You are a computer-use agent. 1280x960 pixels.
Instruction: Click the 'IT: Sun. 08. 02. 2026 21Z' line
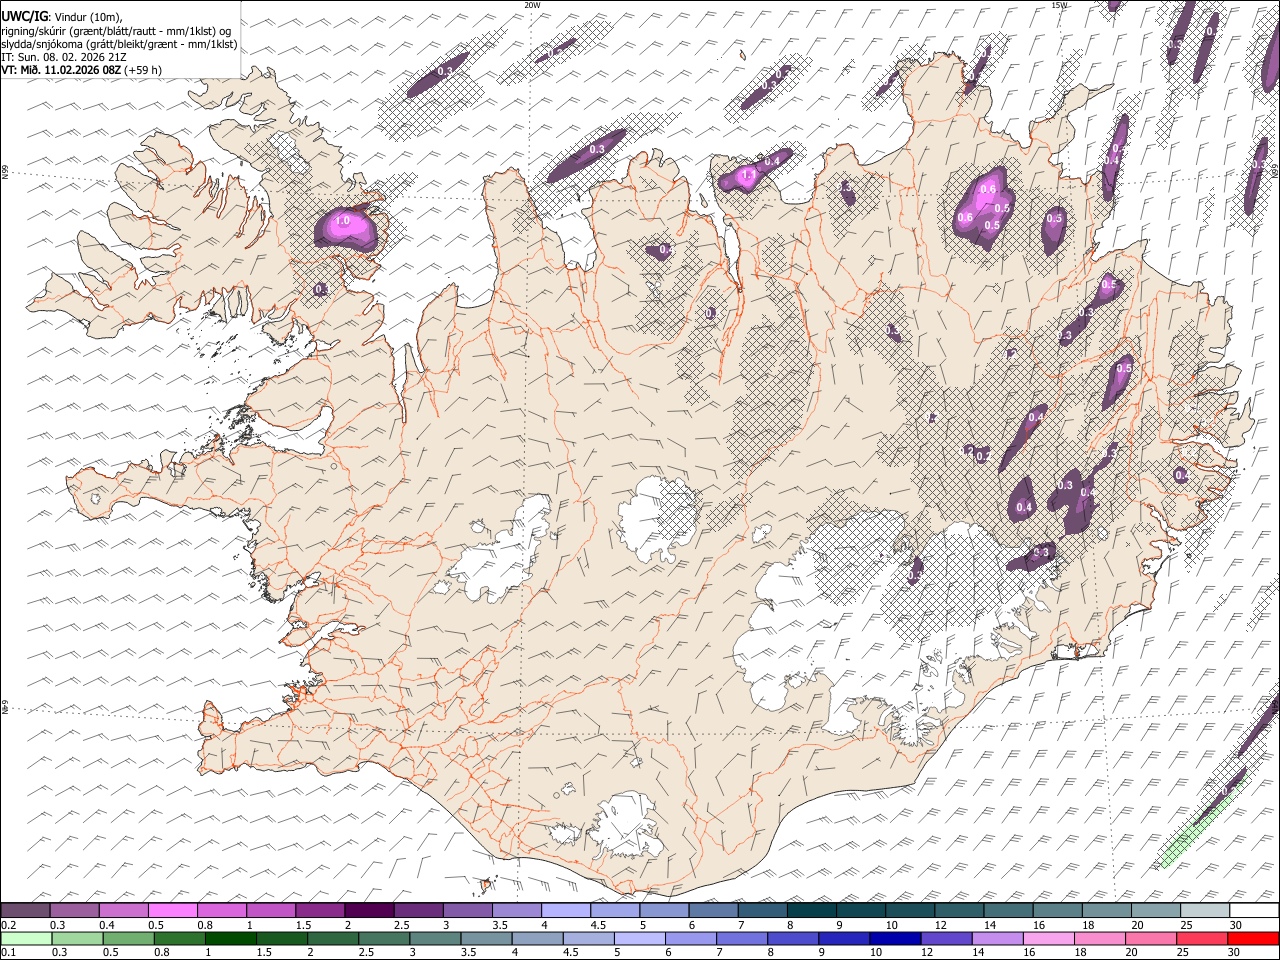pos(64,57)
